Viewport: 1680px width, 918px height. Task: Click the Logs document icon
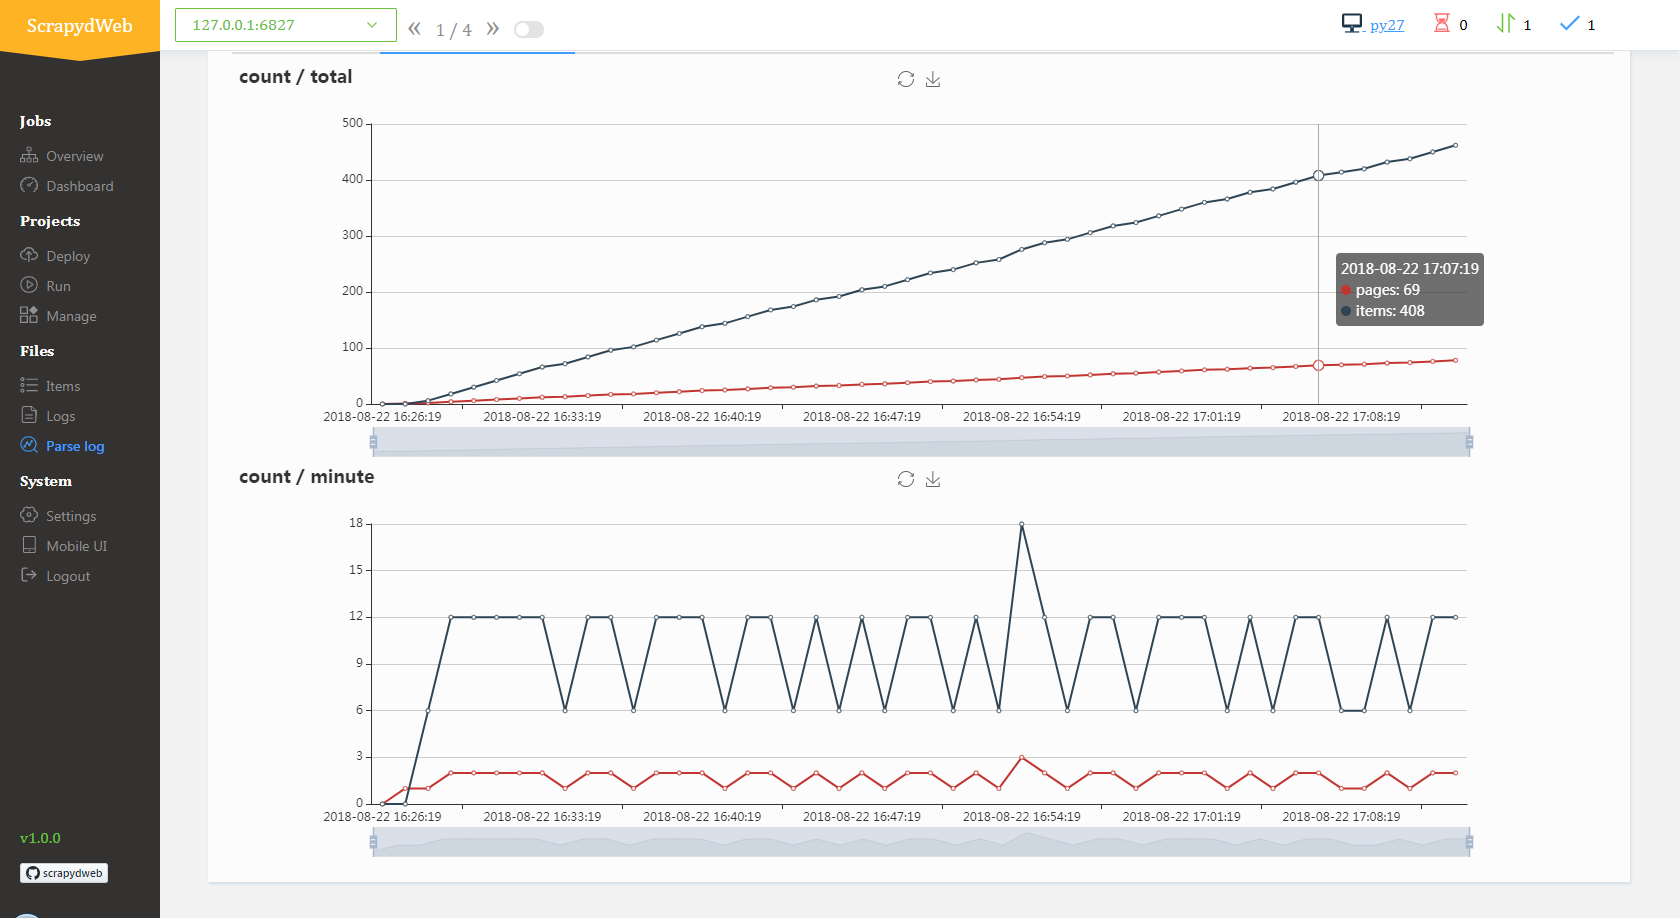point(29,415)
